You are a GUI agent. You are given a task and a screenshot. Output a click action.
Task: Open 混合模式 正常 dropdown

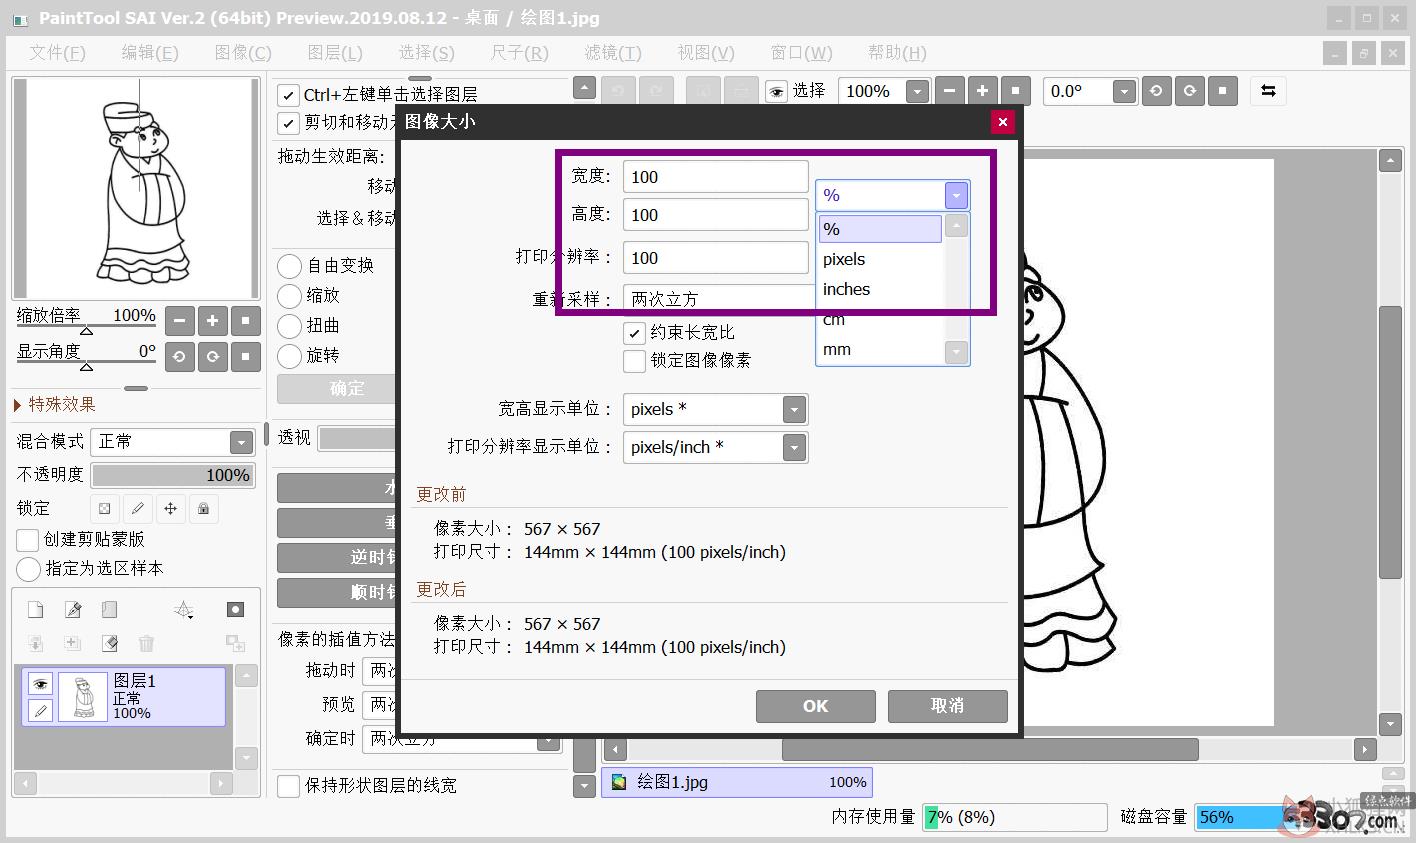pos(241,442)
